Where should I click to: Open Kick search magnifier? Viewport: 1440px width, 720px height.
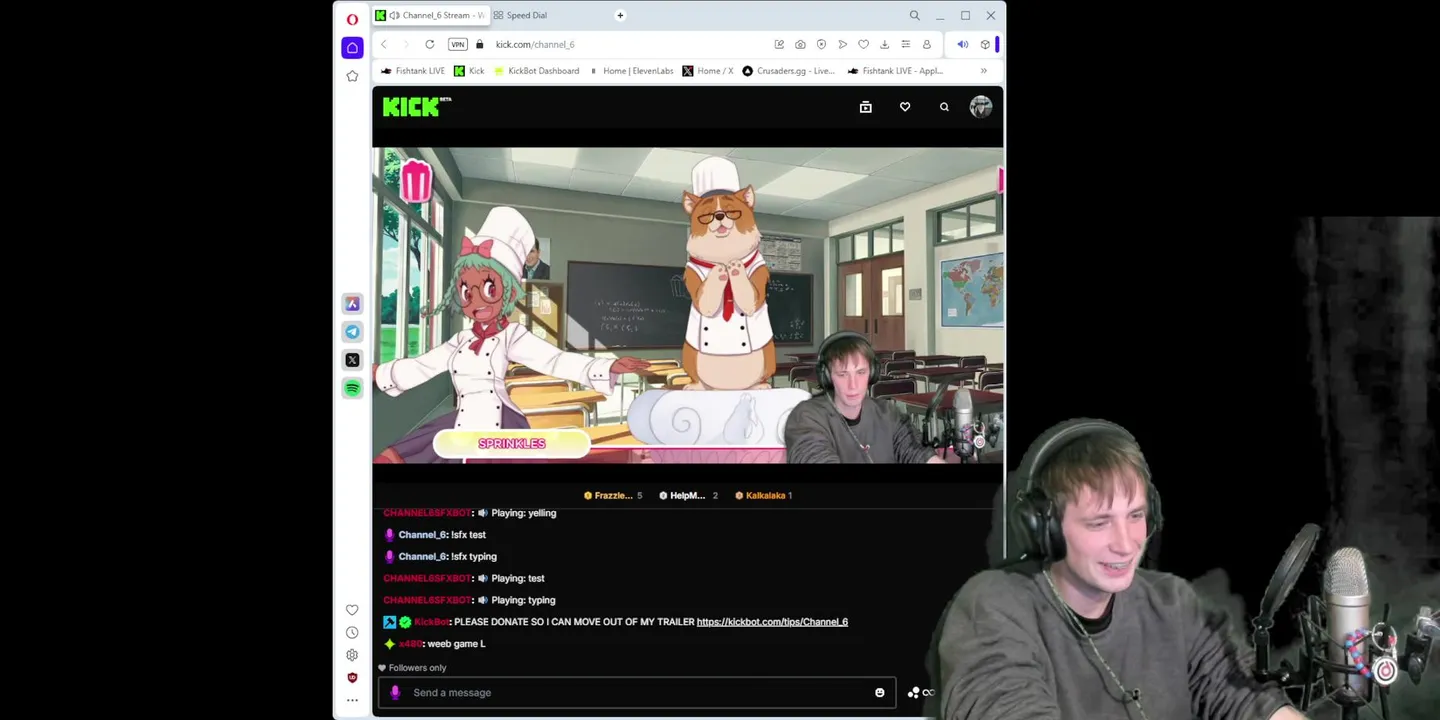tap(944, 107)
